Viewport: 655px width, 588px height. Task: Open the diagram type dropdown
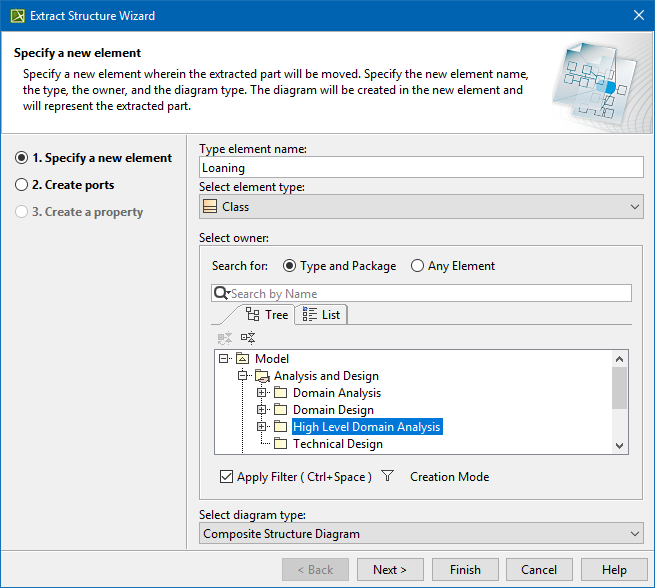click(x=421, y=534)
